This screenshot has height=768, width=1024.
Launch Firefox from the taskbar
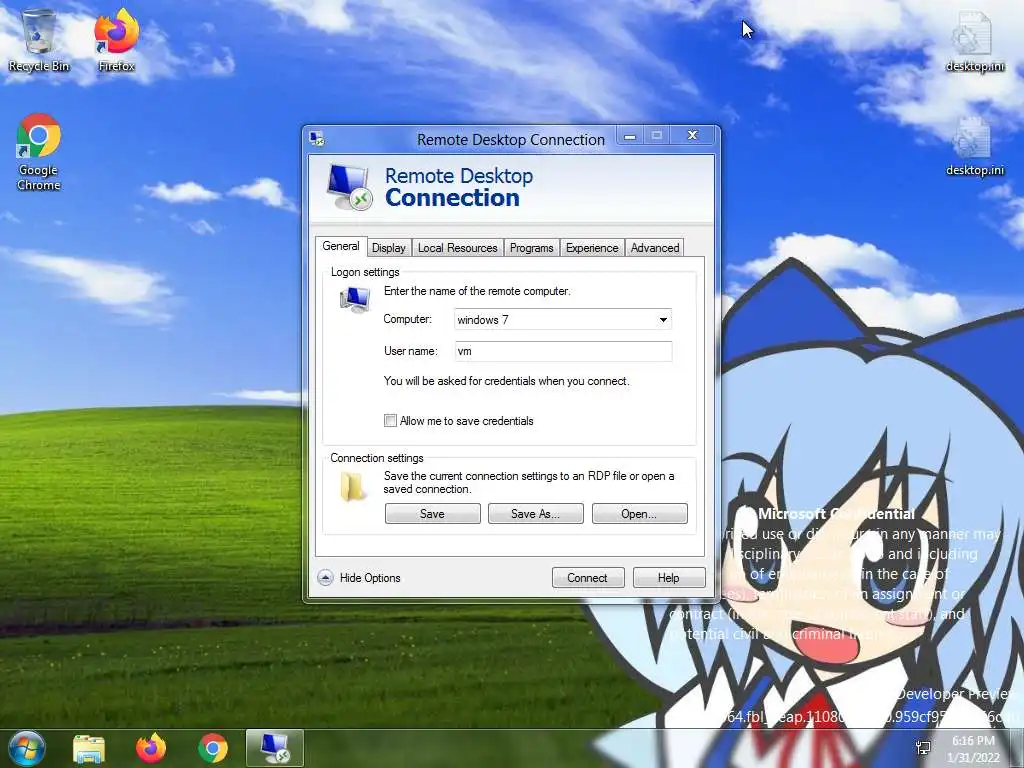coord(151,748)
